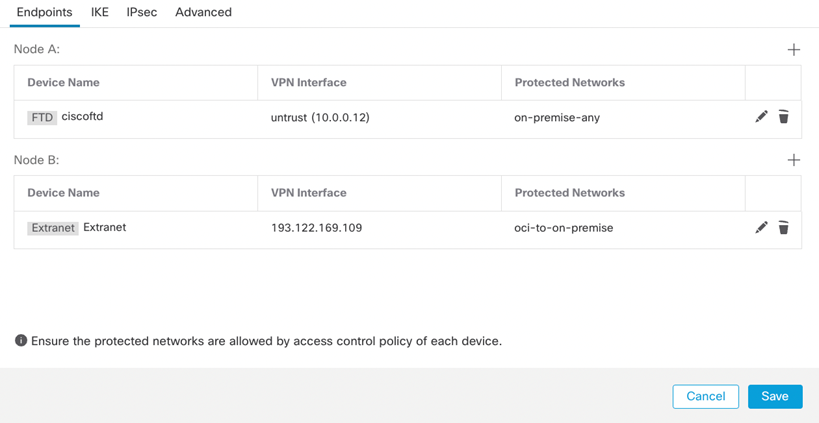819x423 pixels.
Task: Add a new Node A endpoint
Action: (793, 49)
